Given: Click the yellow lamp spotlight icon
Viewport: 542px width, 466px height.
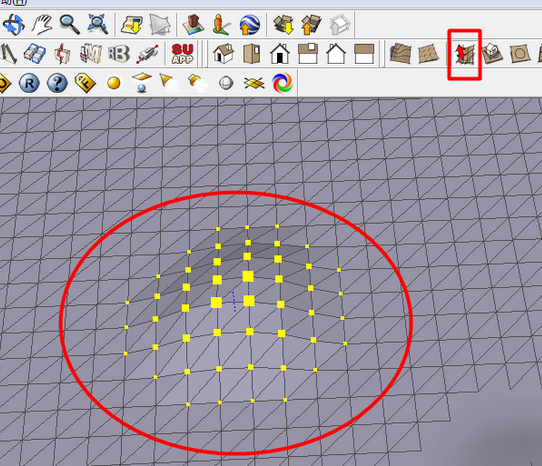Looking at the screenshot, I should point(198,83).
